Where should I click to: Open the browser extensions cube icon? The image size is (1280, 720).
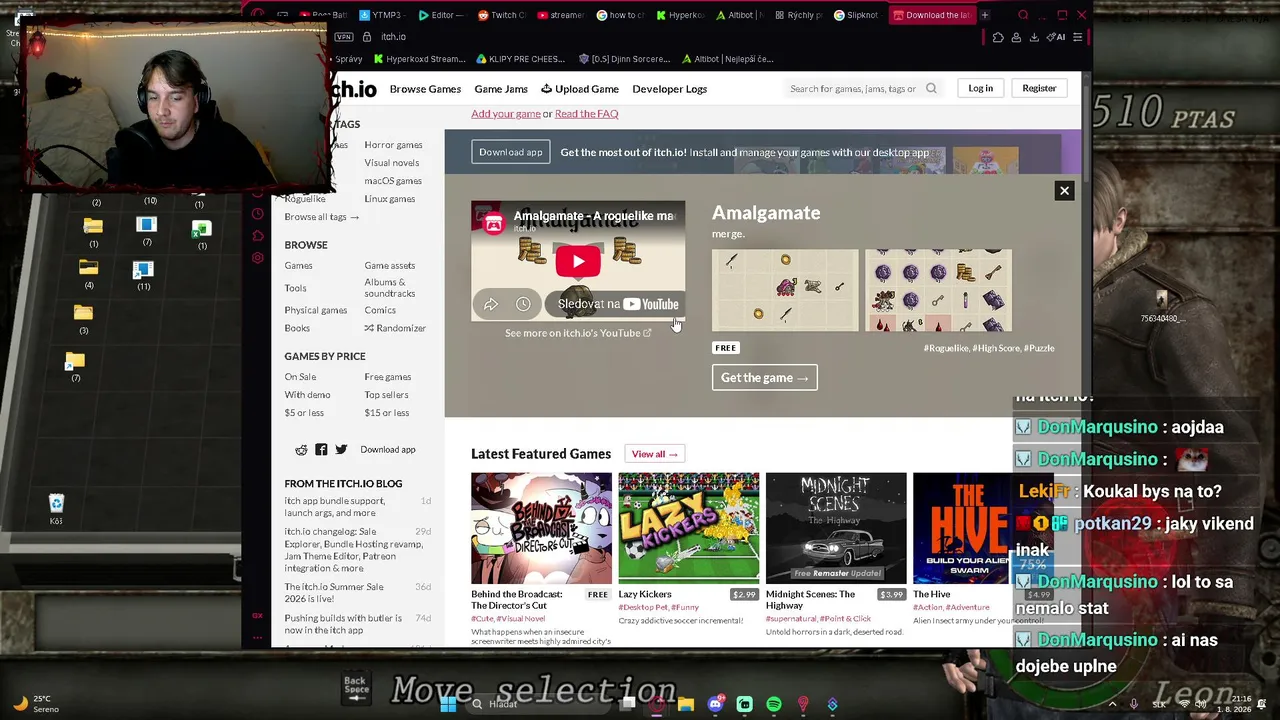[x=998, y=37]
